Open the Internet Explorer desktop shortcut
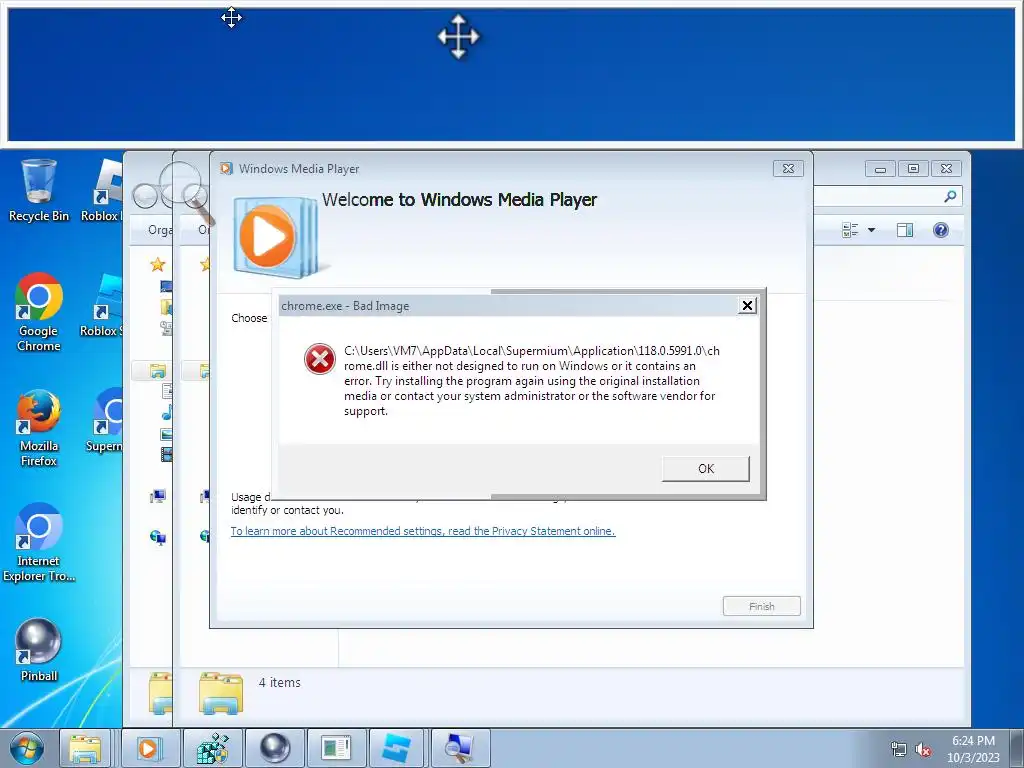 (39, 543)
